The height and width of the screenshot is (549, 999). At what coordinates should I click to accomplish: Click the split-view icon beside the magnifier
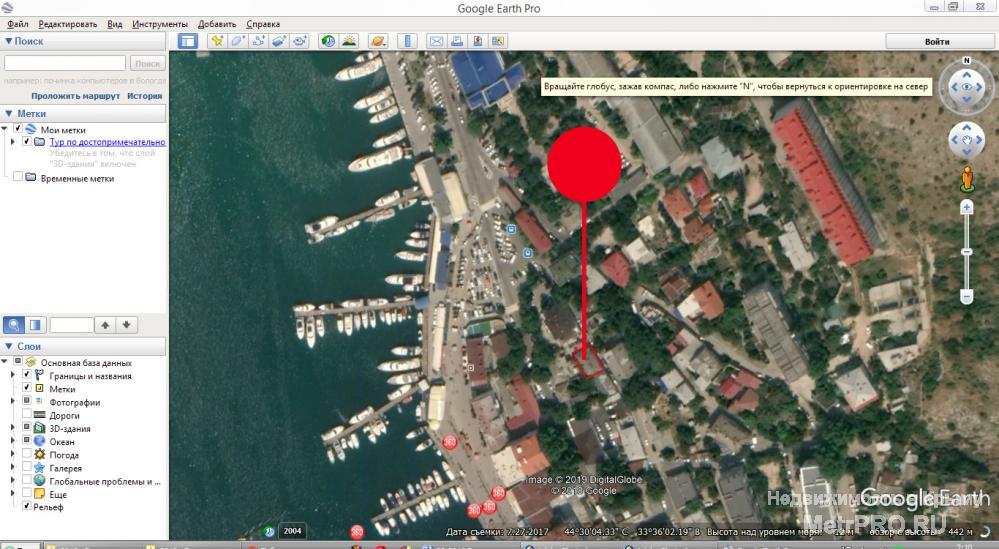point(35,325)
